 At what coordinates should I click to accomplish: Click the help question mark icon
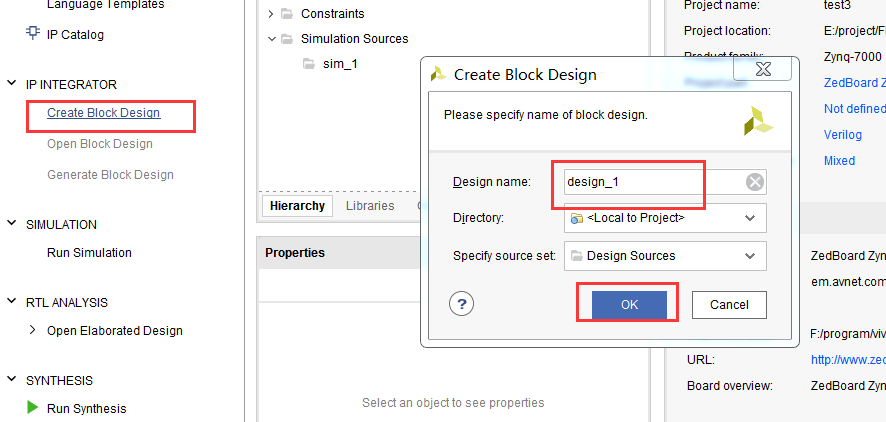click(x=461, y=305)
